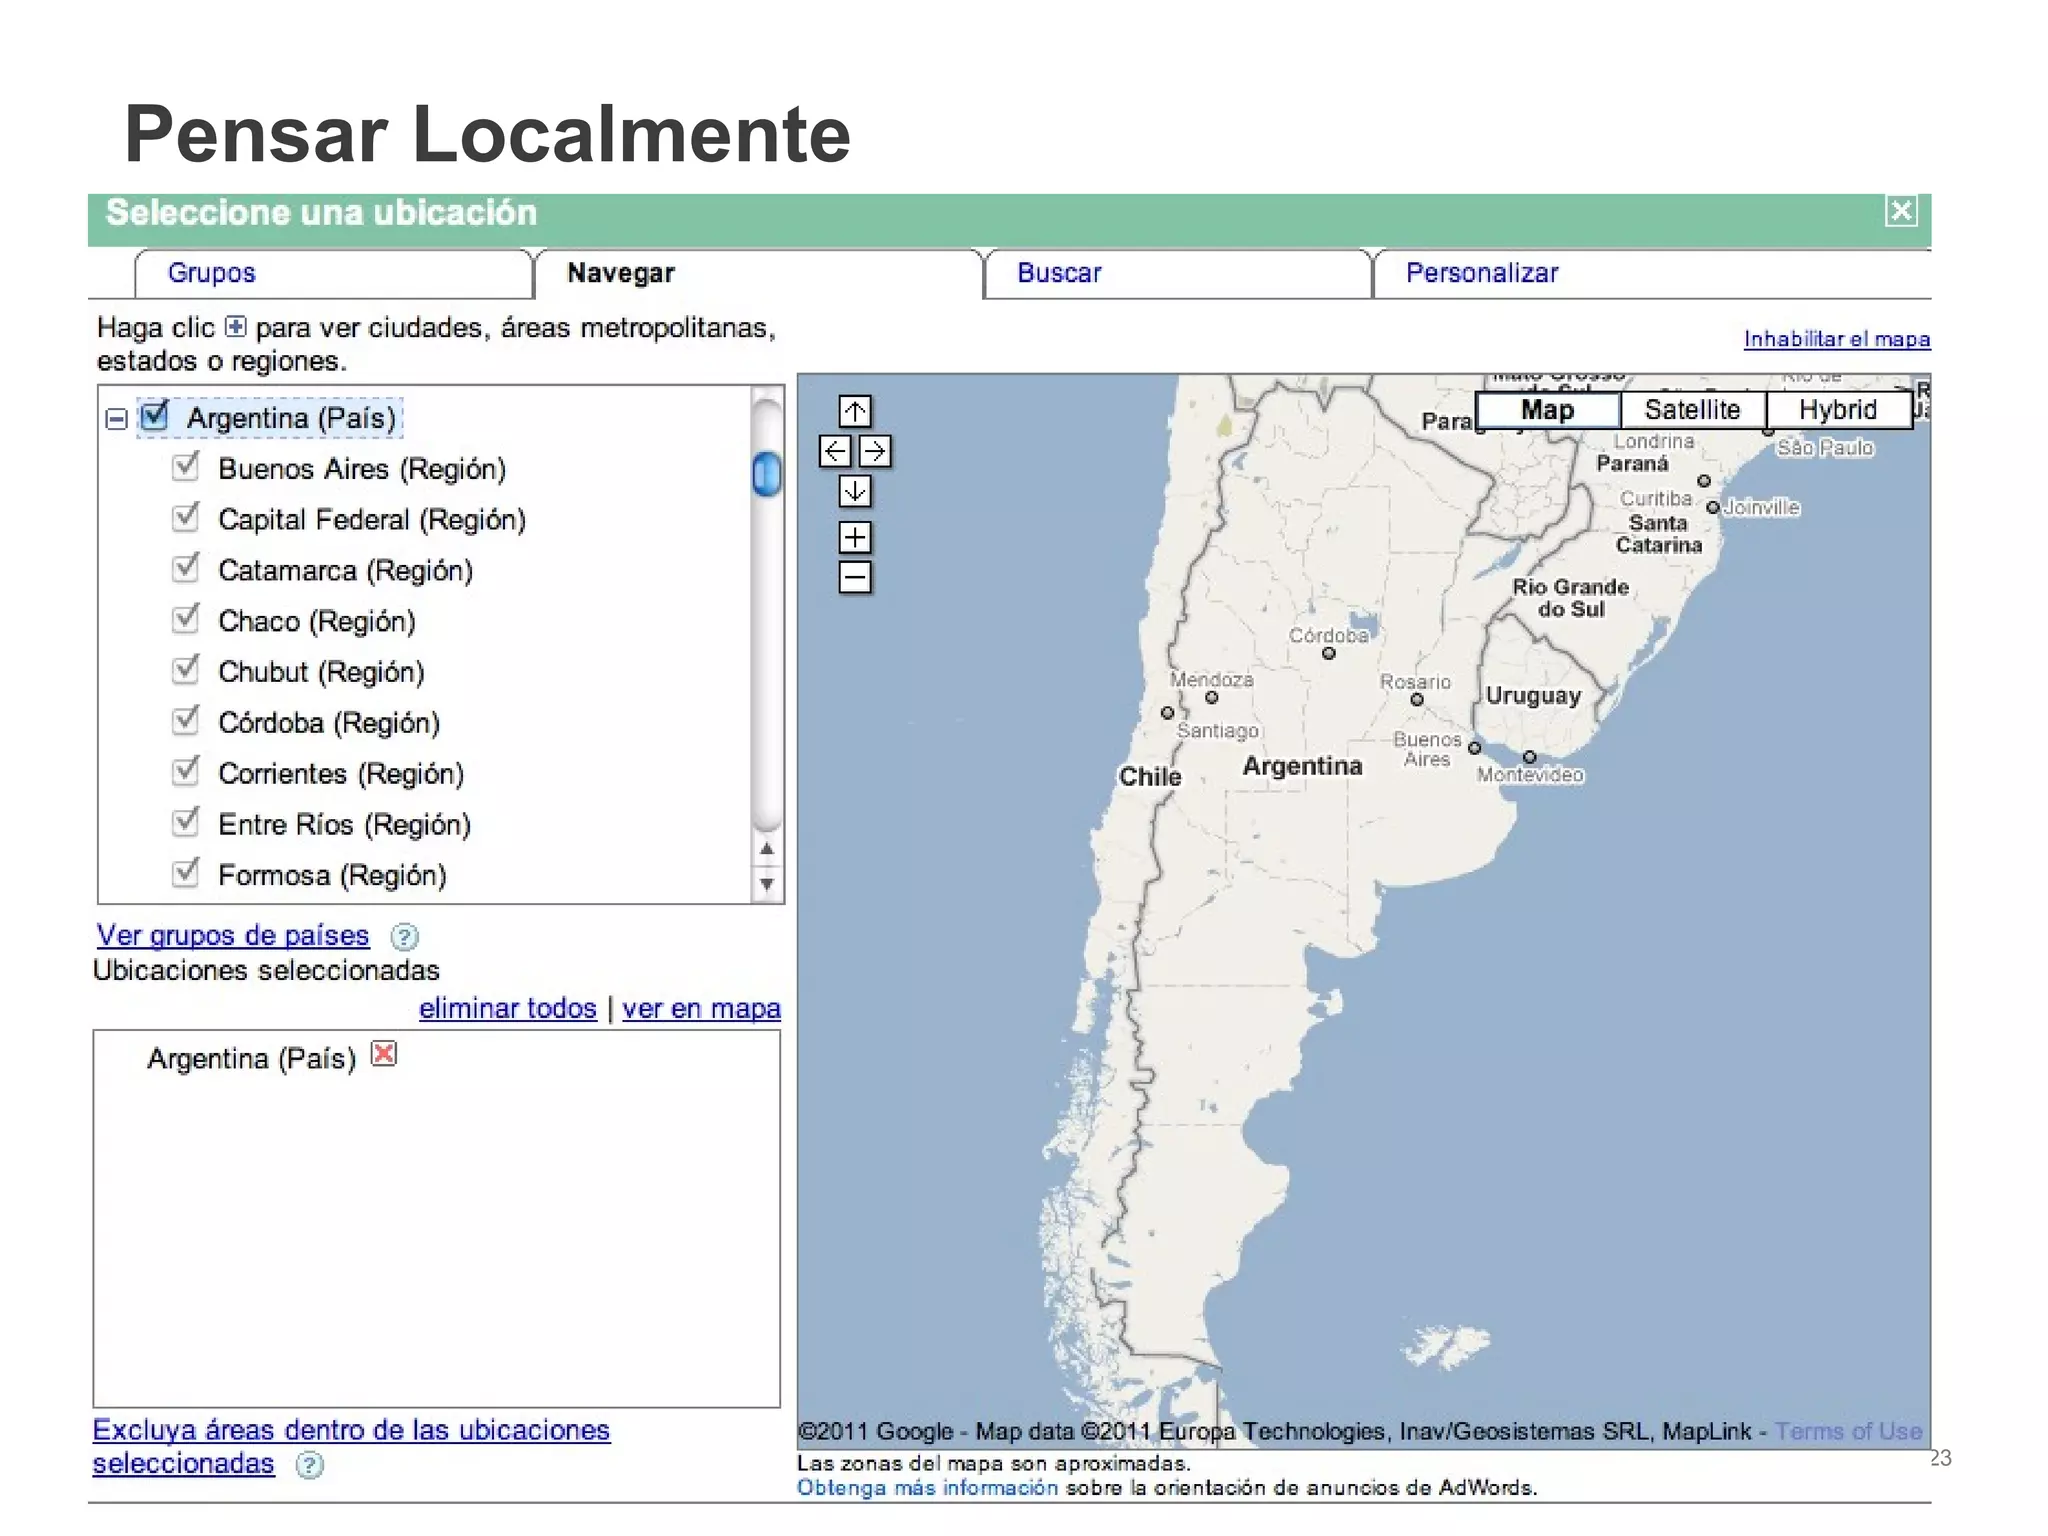
Task: Click the Mendoza city marker on map
Action: click(x=1211, y=697)
